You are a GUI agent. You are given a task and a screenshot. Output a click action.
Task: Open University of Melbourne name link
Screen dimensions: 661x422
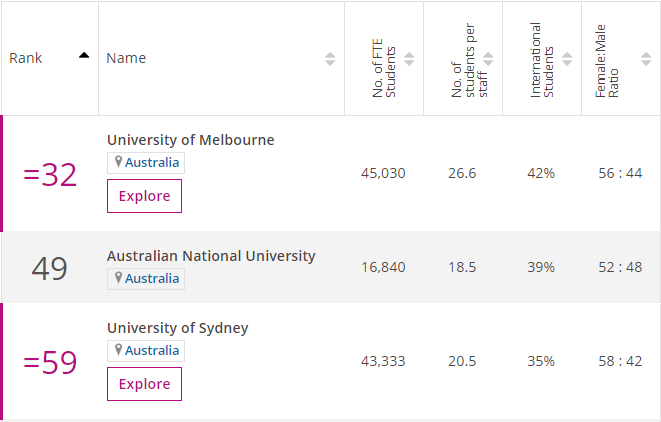pos(190,140)
